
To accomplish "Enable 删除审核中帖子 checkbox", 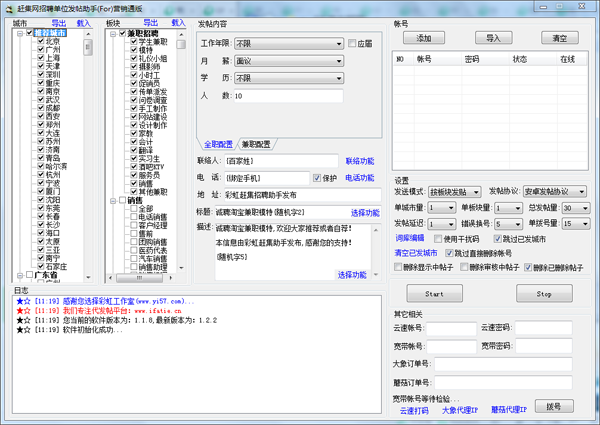I will pos(464,267).
